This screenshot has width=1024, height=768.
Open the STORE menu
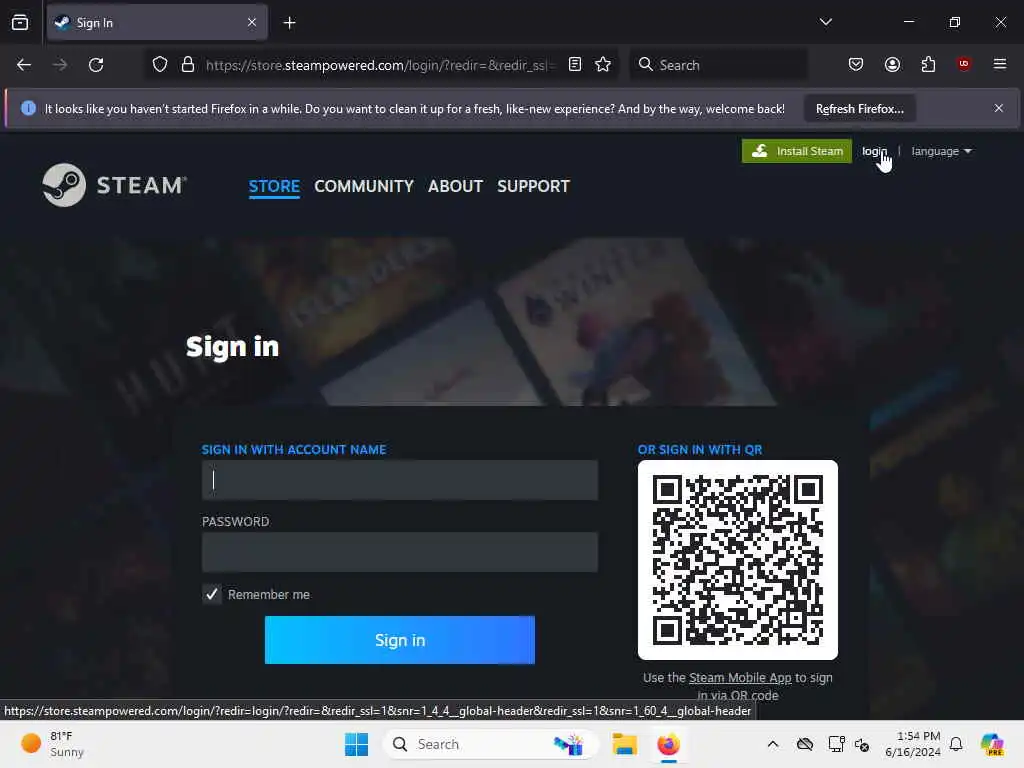(x=274, y=186)
